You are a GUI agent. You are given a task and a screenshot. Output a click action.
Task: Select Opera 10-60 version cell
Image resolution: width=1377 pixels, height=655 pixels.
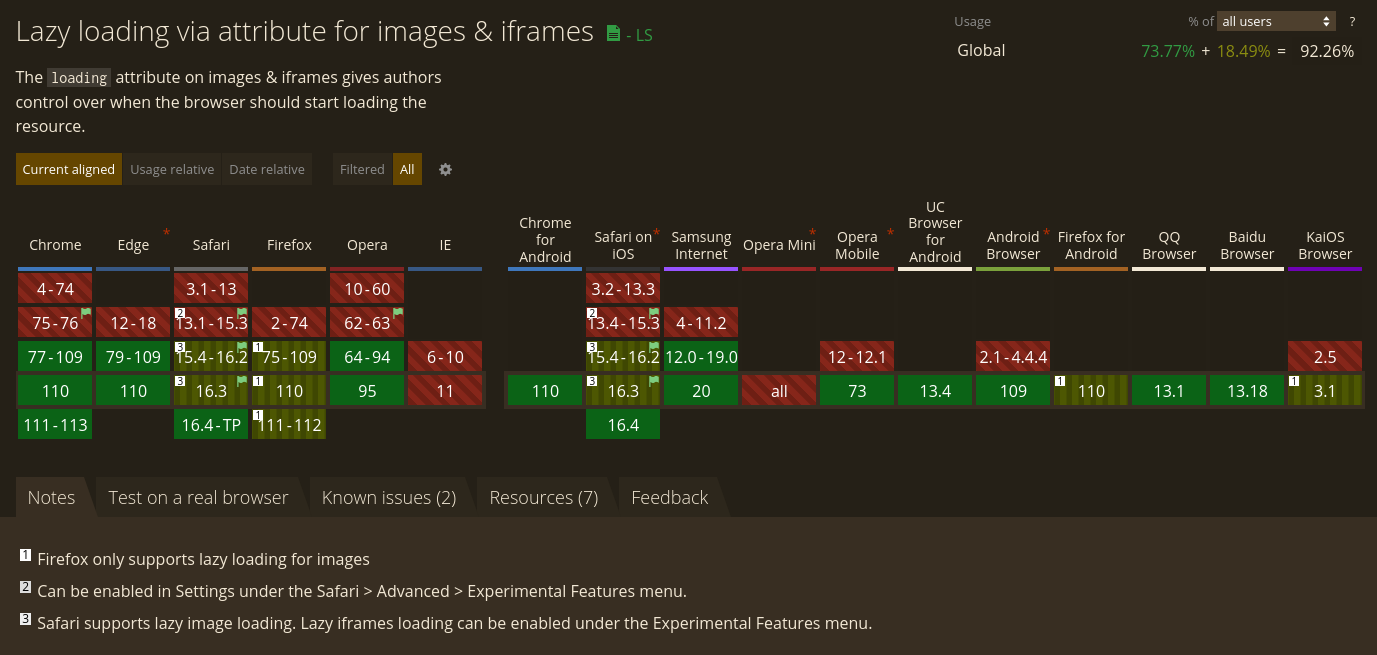coord(367,289)
